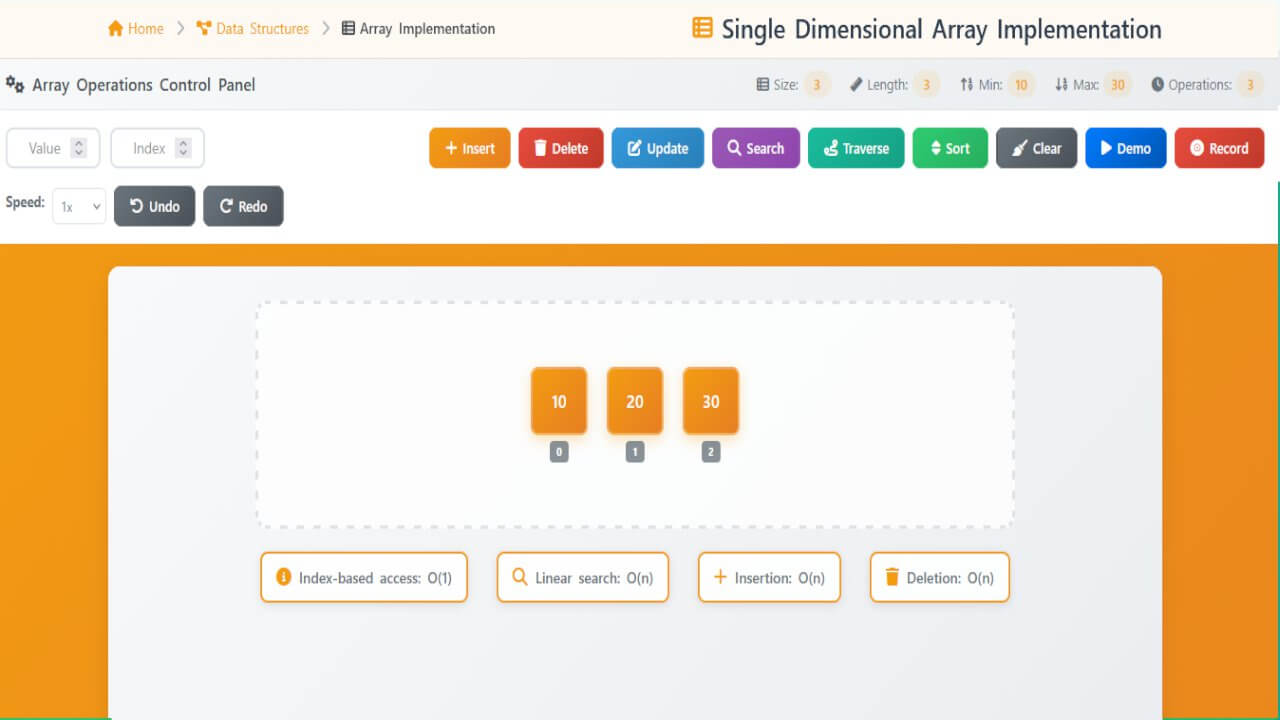Viewport: 1280px width, 720px height.
Task: Sort the array elements
Action: [x=950, y=148]
